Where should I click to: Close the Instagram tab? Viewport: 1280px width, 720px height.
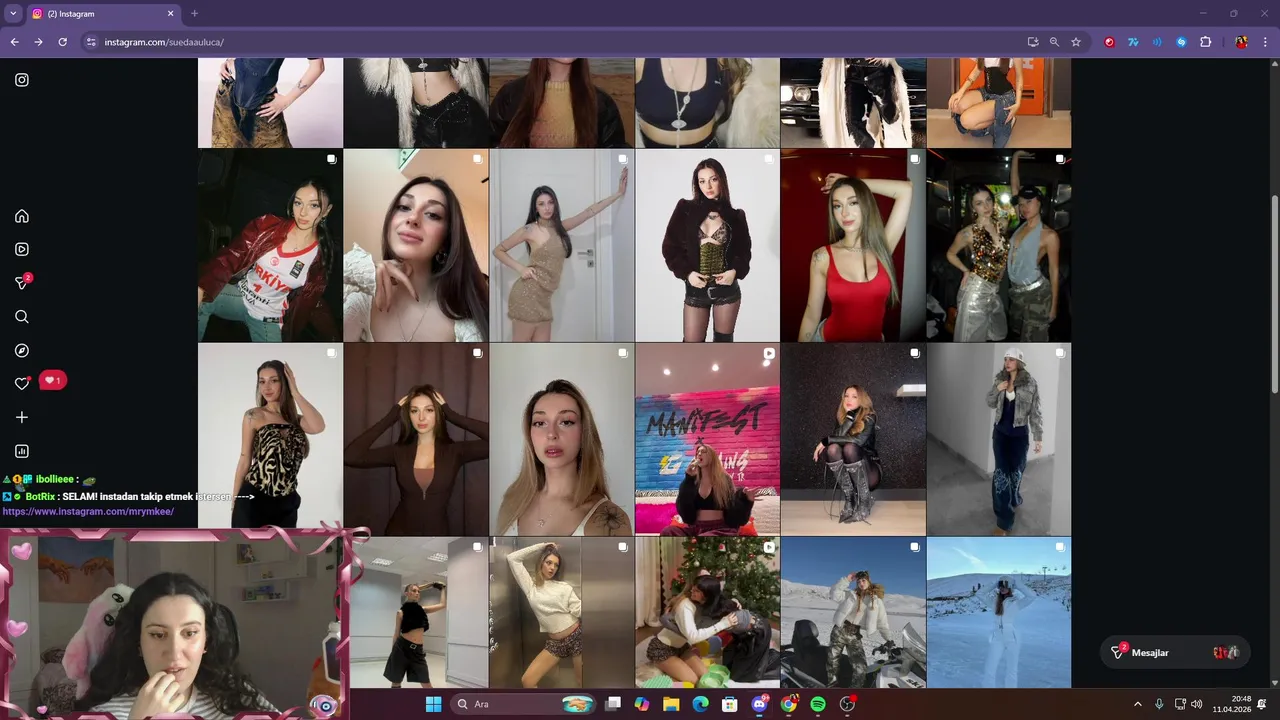pyautogui.click(x=170, y=14)
